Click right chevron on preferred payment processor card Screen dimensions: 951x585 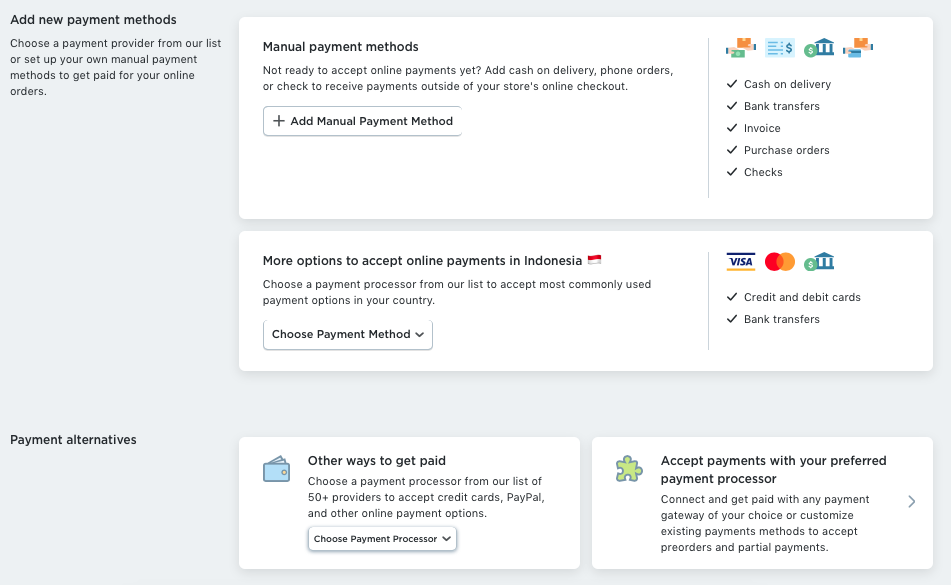tap(912, 502)
